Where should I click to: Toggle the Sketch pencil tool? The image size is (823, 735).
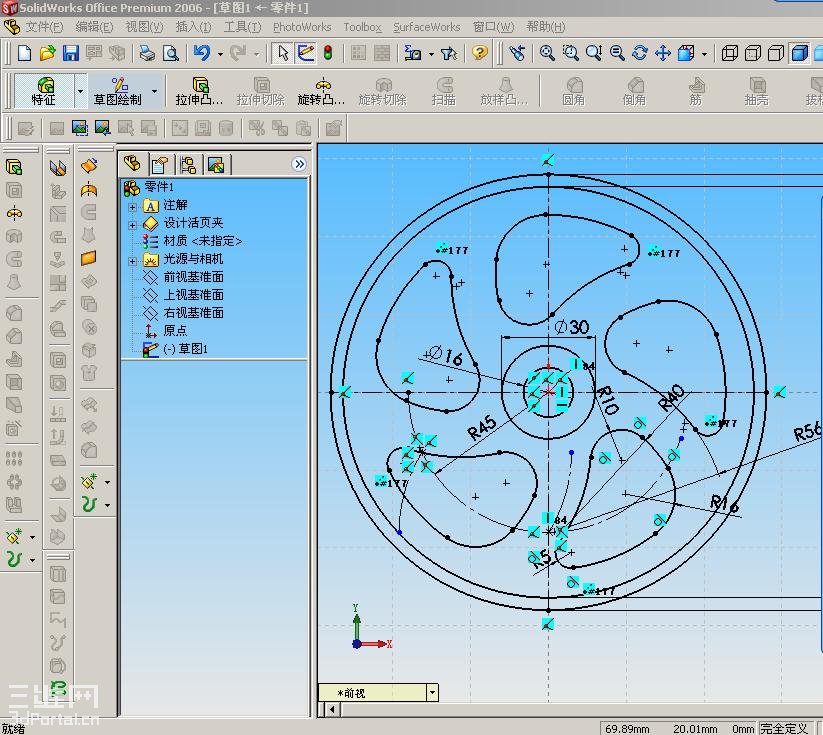tap(306, 53)
